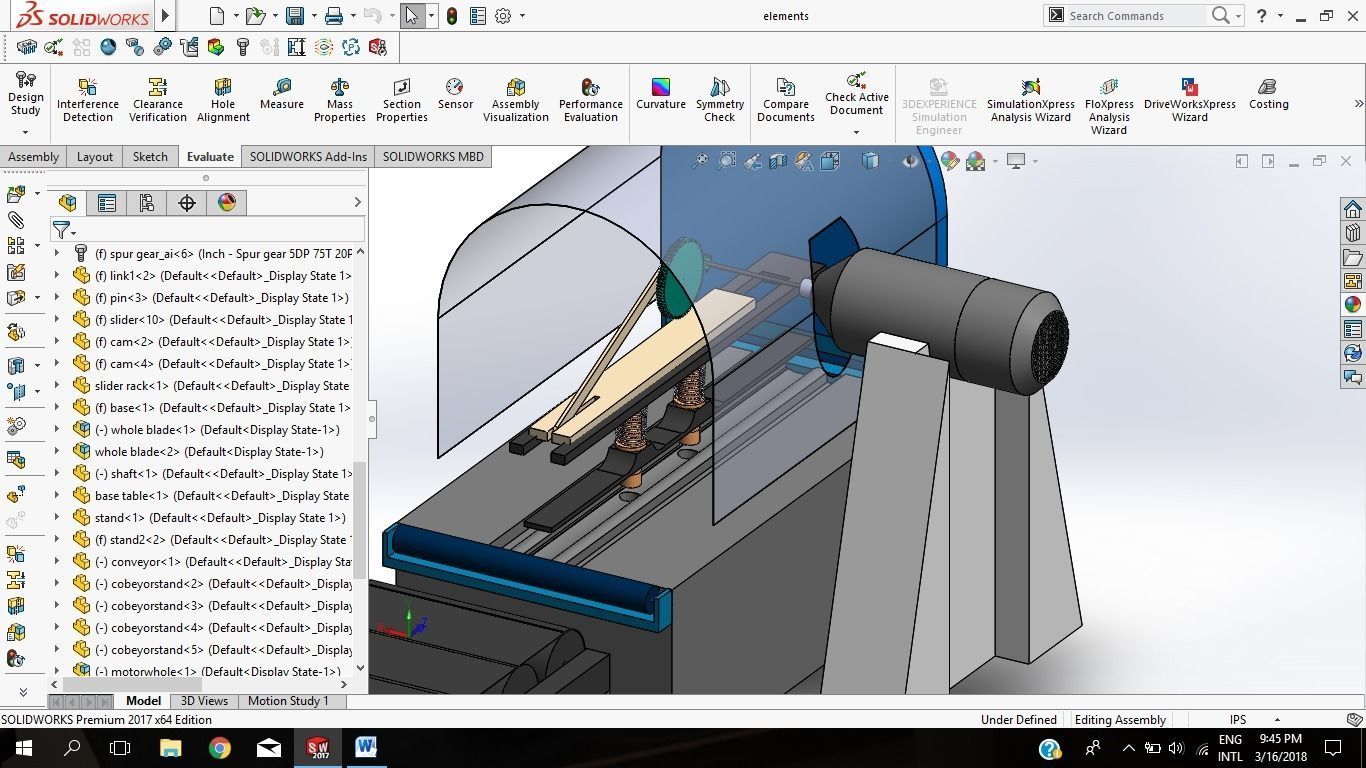Open Mass Properties
This screenshot has width=1366, height=768.
click(x=340, y=100)
